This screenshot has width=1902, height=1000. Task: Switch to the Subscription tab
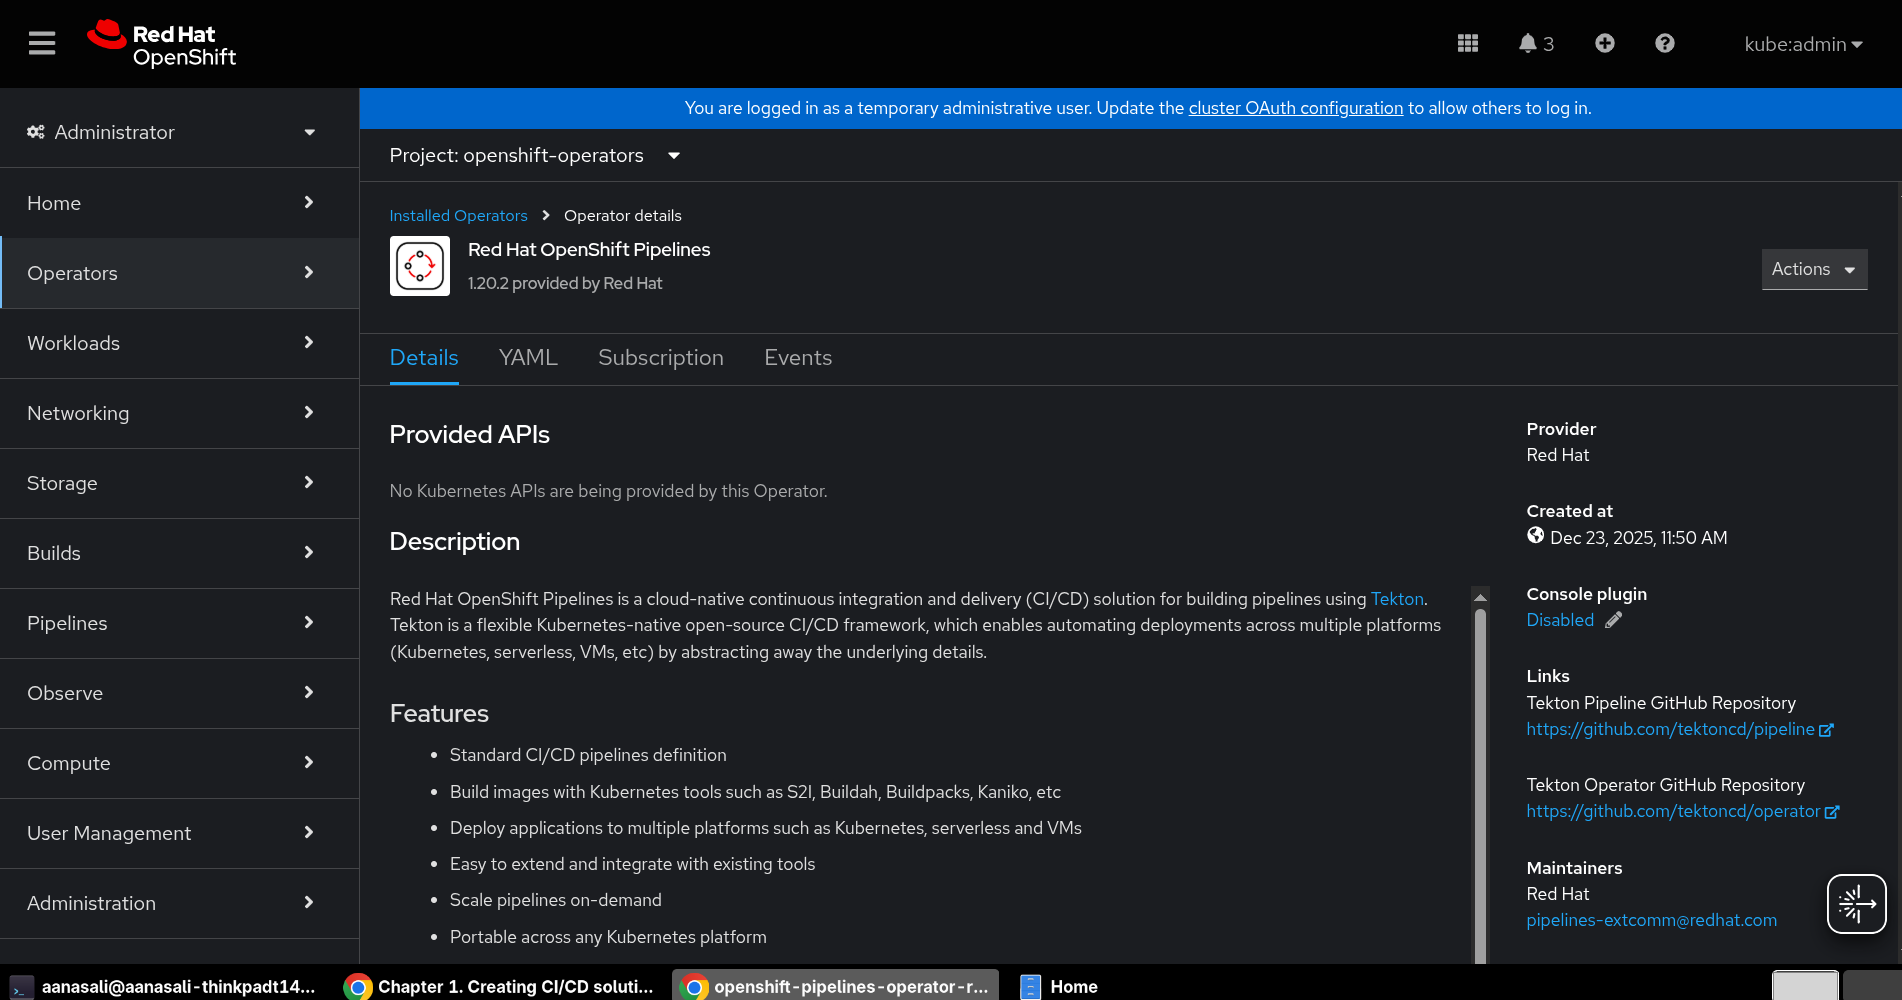[x=661, y=358]
